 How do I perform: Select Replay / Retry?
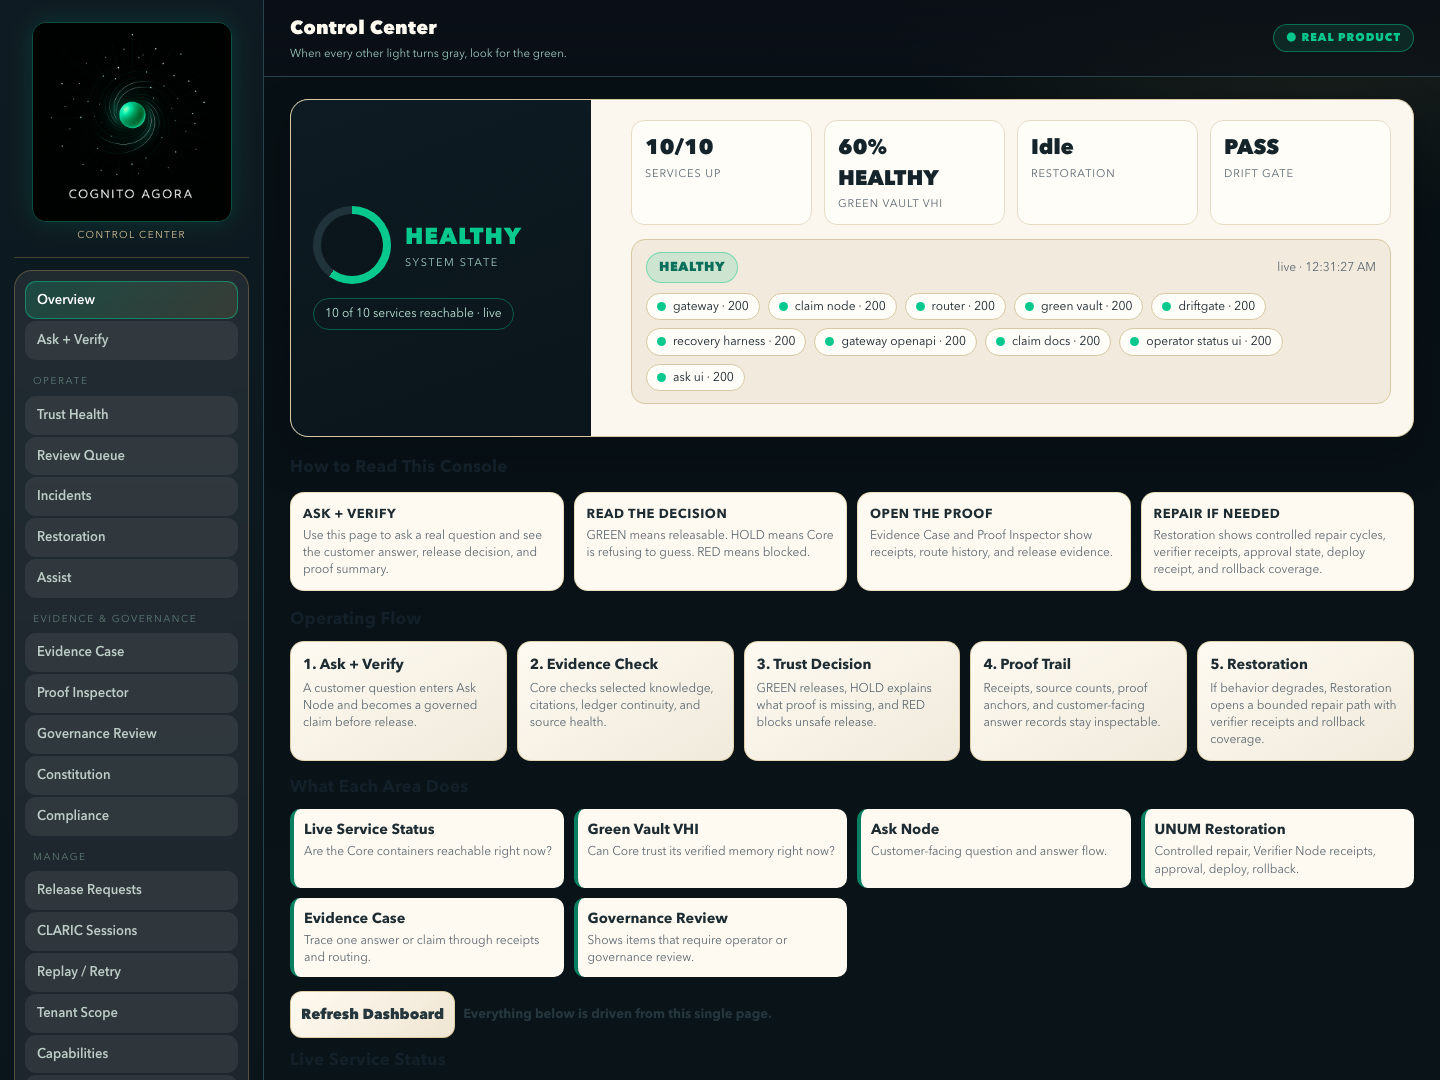click(x=131, y=972)
